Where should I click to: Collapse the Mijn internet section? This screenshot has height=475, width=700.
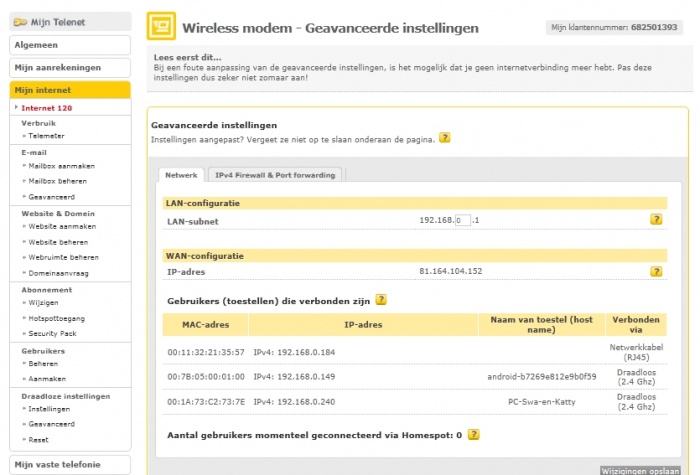click(70, 90)
